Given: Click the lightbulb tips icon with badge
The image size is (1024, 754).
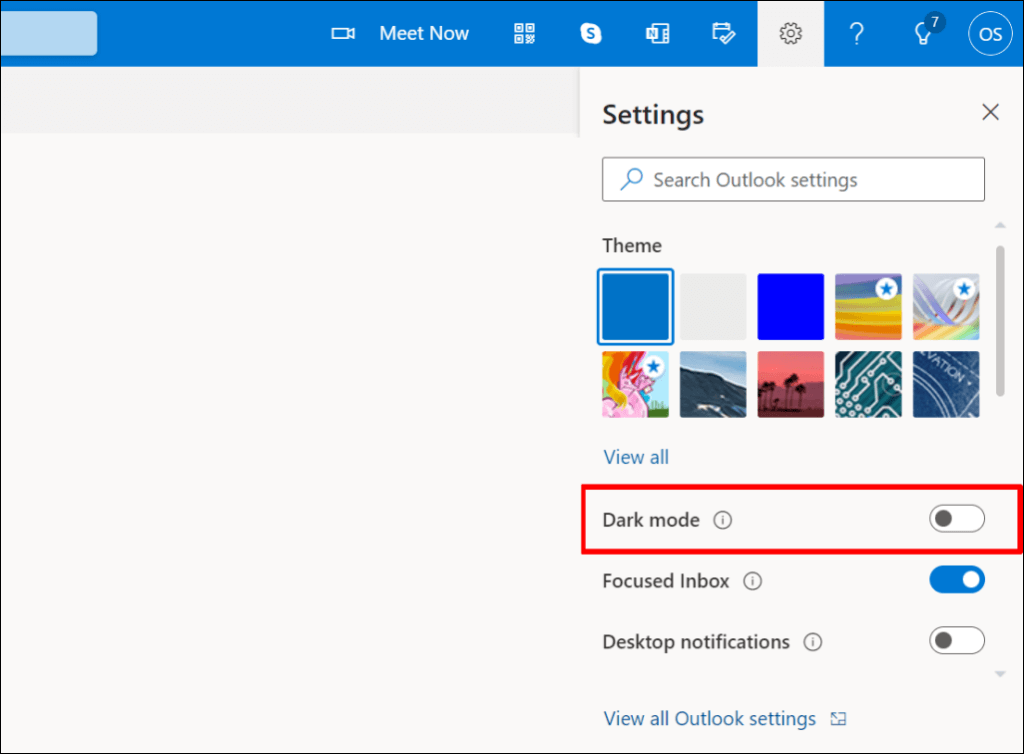Looking at the screenshot, I should pyautogui.click(x=924, y=34).
